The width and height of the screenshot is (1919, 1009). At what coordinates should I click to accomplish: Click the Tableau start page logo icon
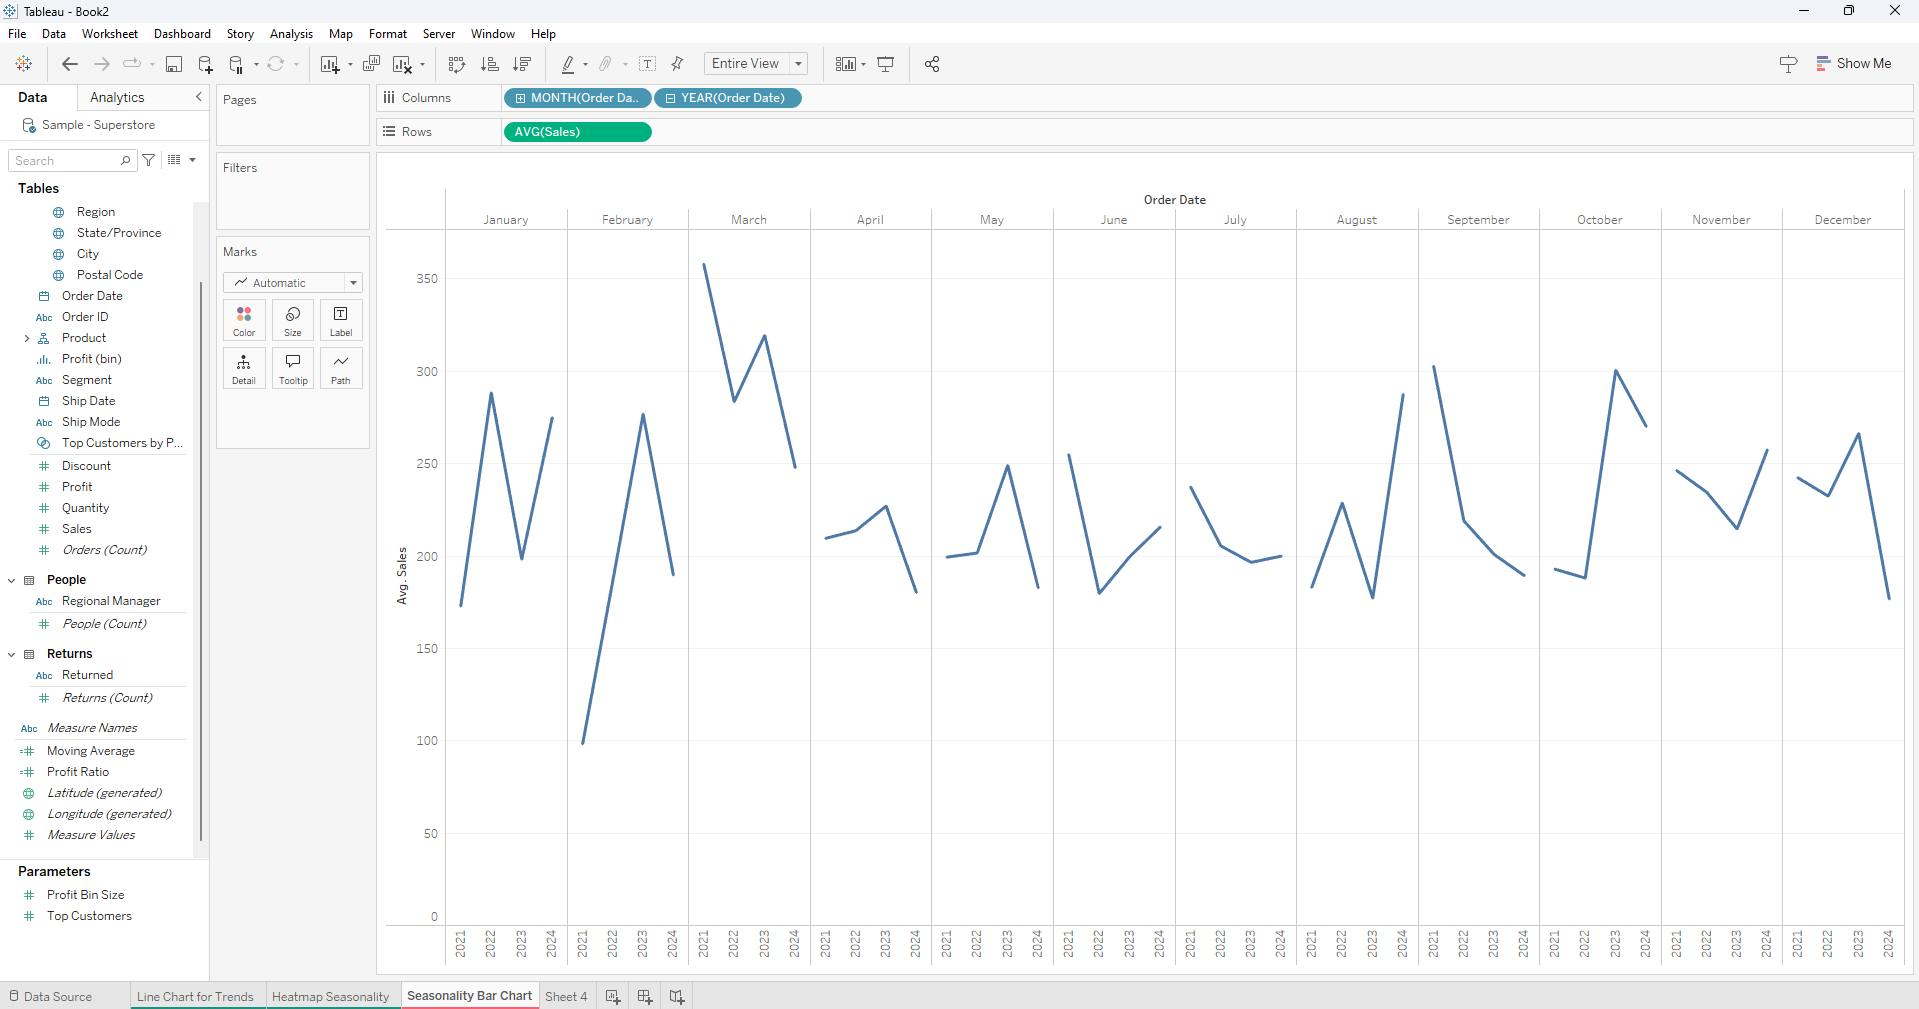24,64
